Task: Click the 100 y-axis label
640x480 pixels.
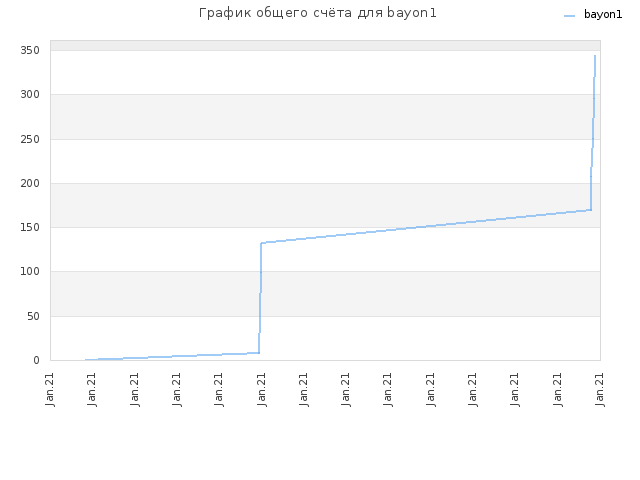Action: (x=30, y=272)
